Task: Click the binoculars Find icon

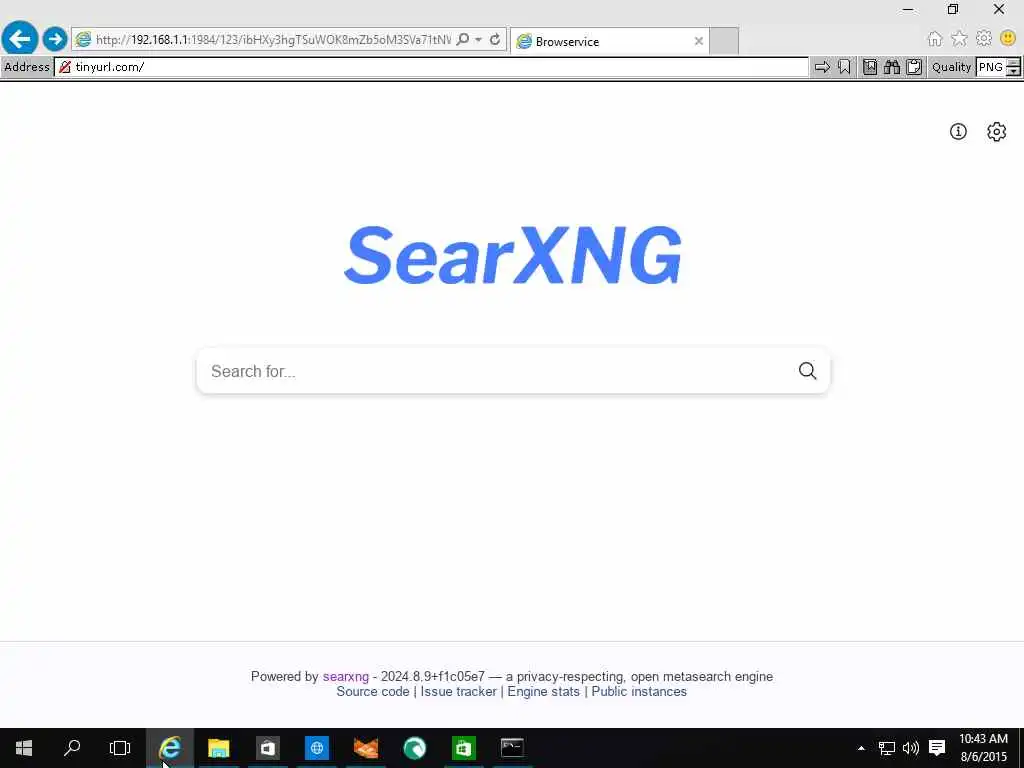Action: click(x=892, y=67)
